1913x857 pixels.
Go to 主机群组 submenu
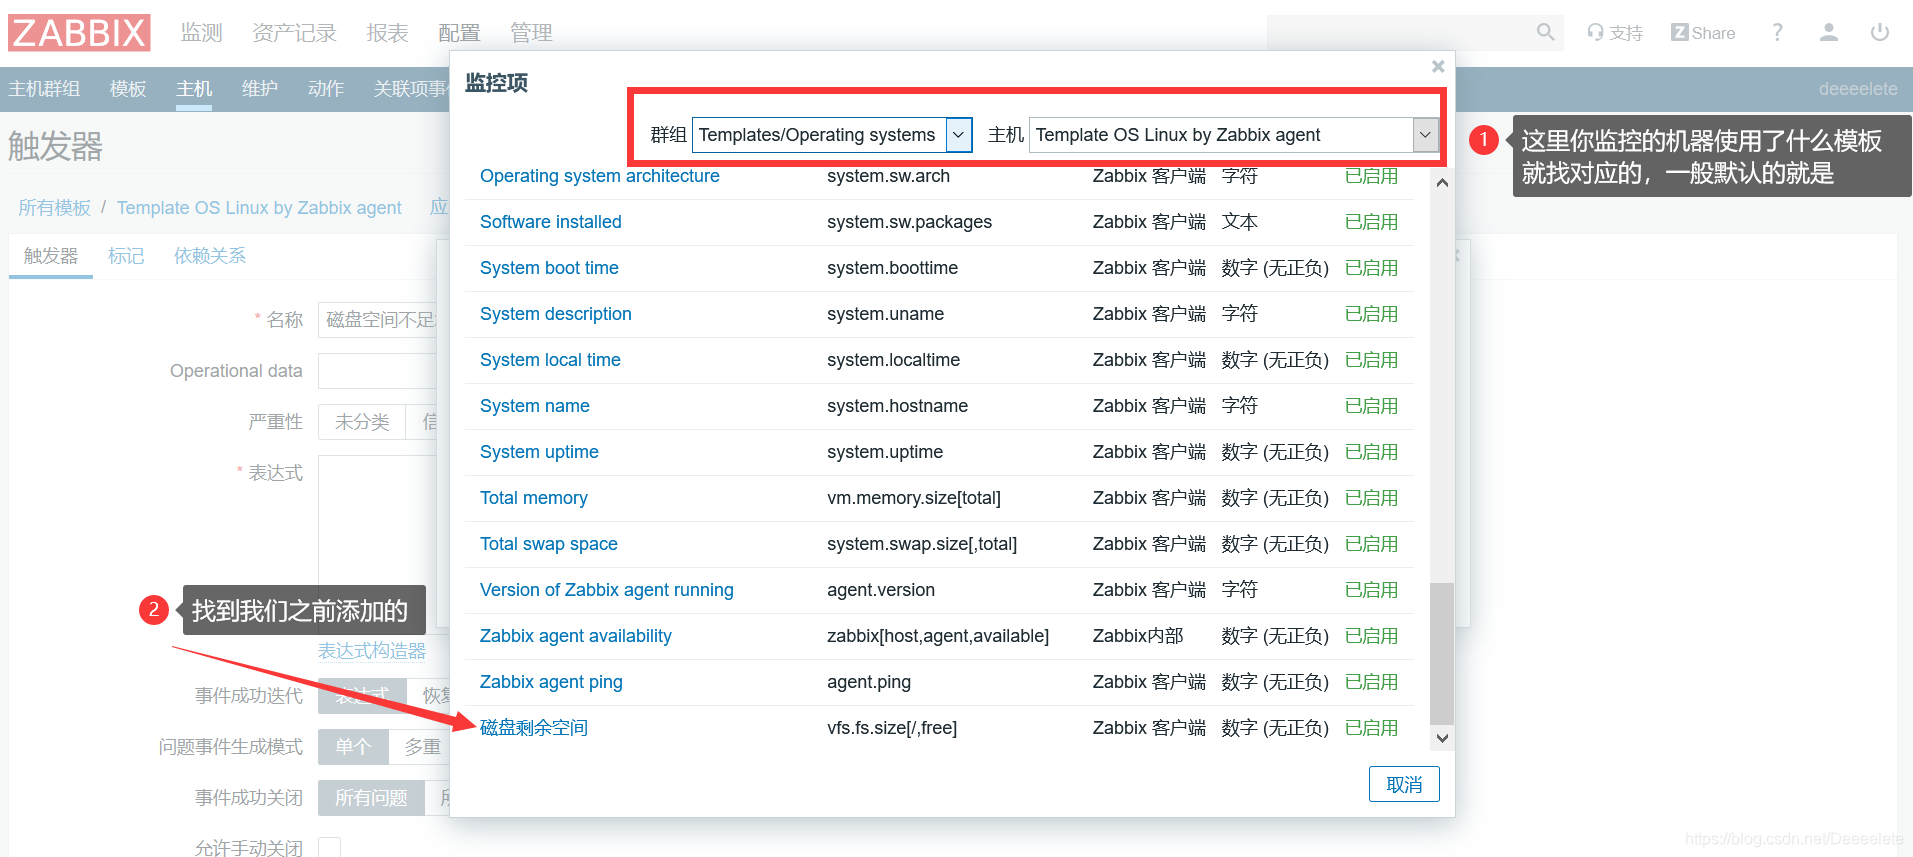tap(44, 89)
